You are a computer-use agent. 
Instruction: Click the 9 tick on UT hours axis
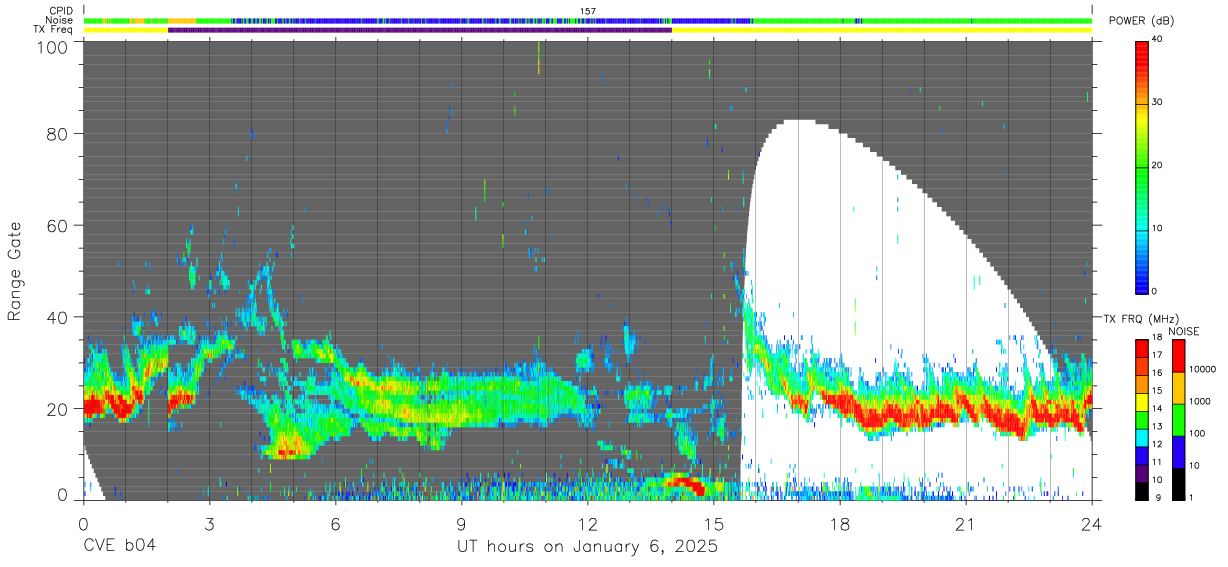pyautogui.click(x=462, y=523)
